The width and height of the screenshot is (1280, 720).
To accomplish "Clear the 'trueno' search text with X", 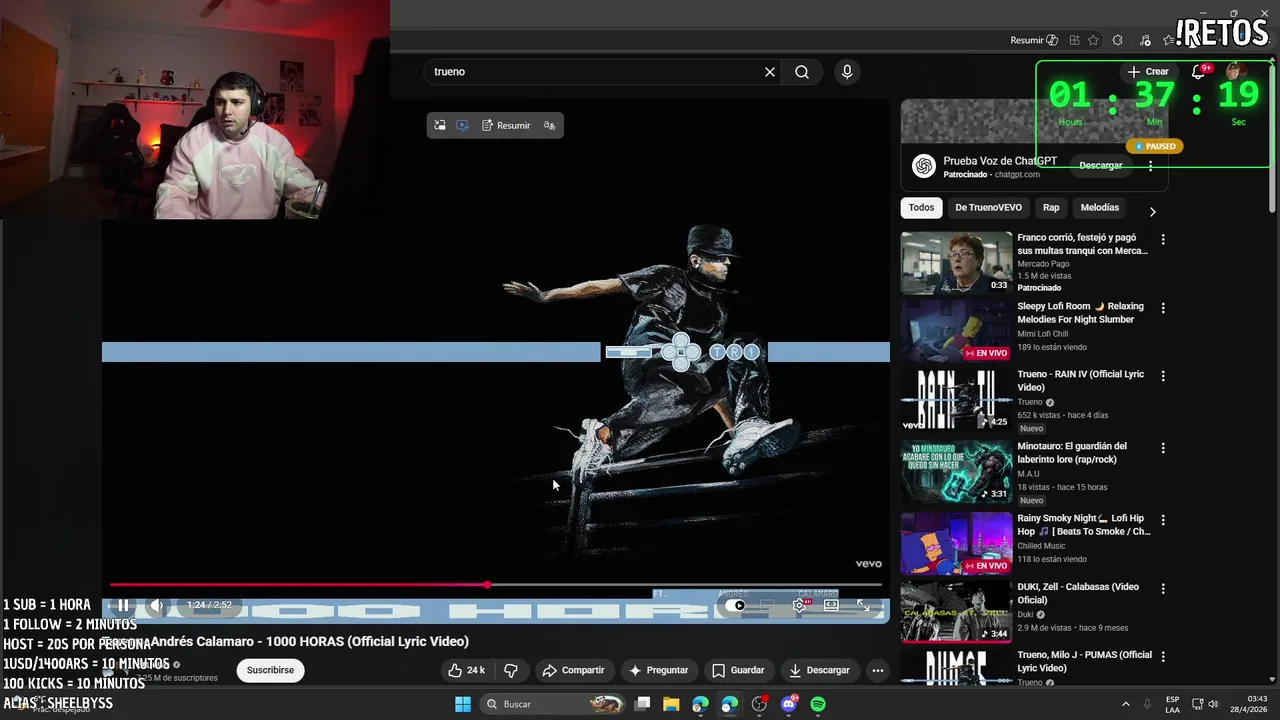I will (770, 72).
